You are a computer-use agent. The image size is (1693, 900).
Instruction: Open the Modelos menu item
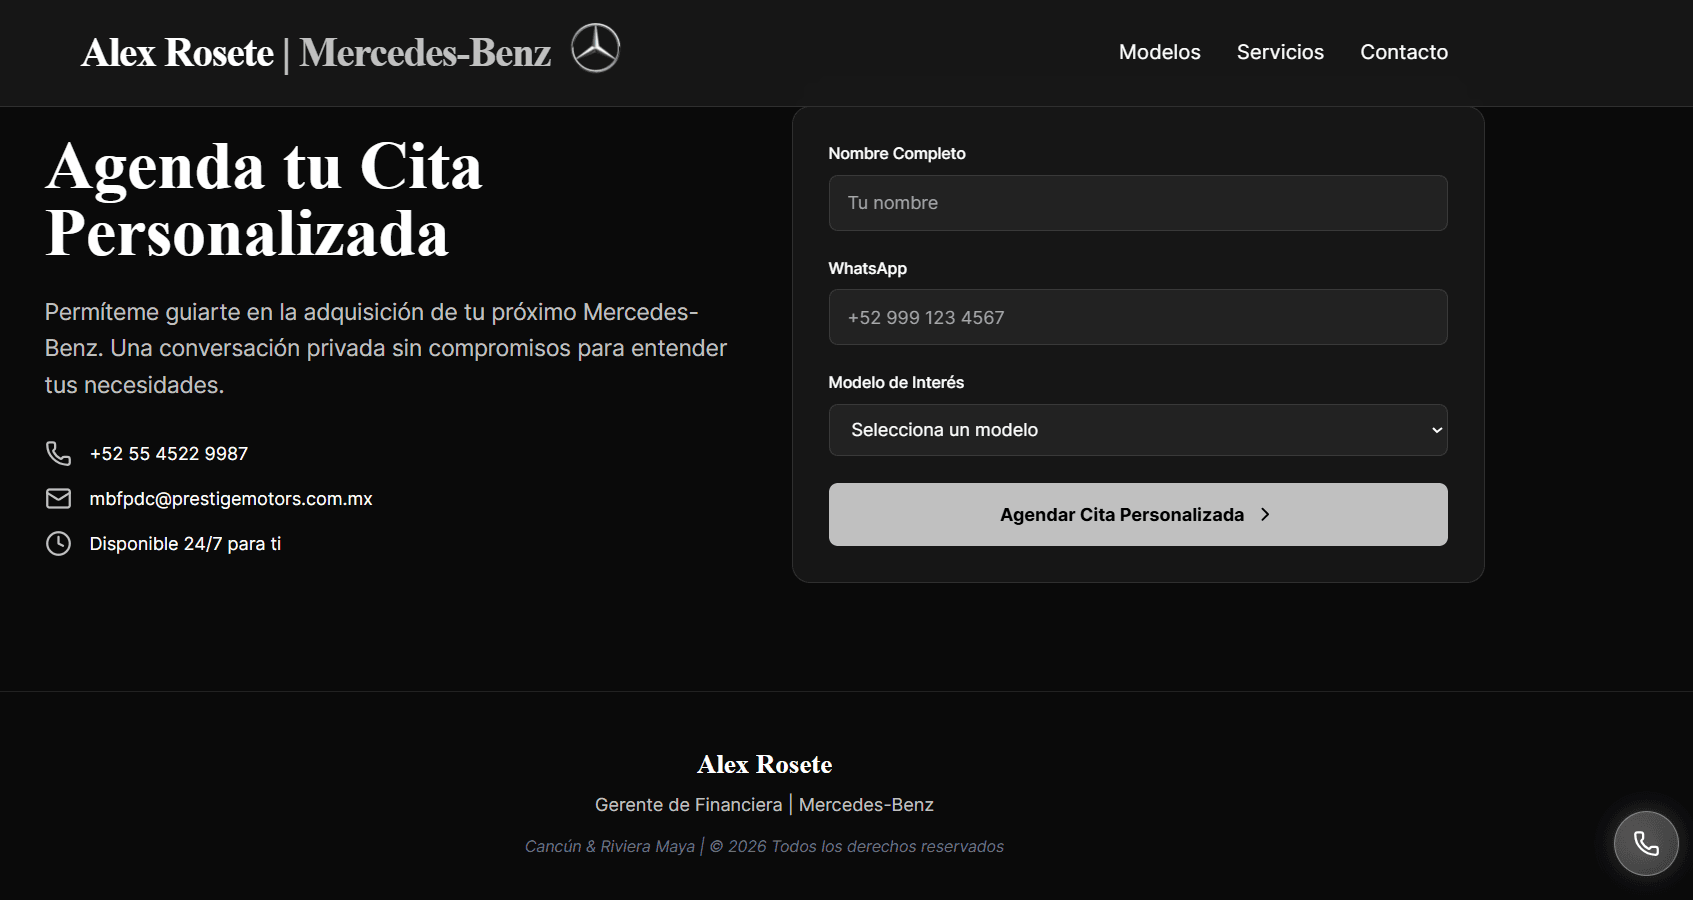click(1160, 52)
